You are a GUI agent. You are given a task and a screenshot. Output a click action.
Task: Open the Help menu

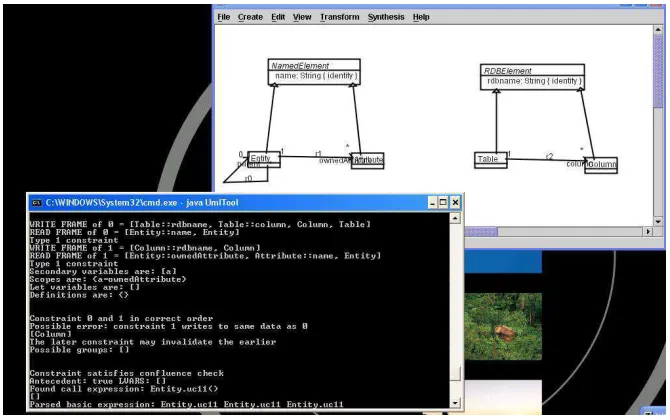[421, 17]
